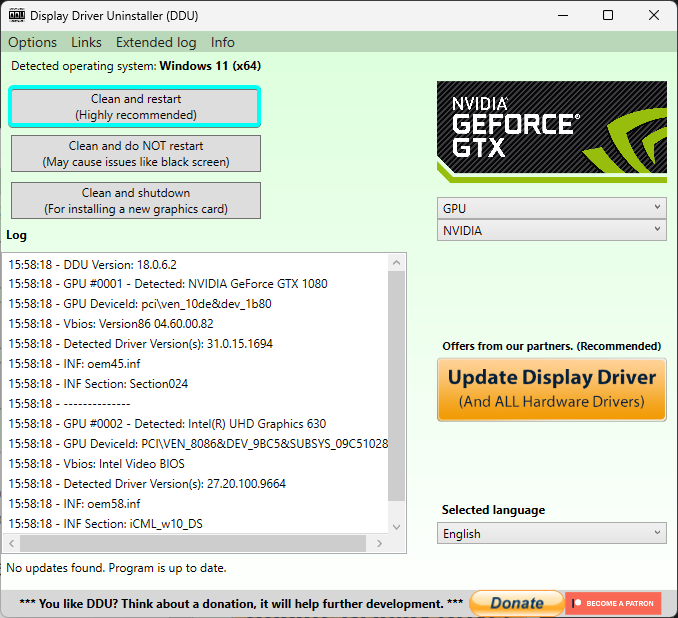The height and width of the screenshot is (618, 678).
Task: Open the Info menu
Action: [x=223, y=42]
